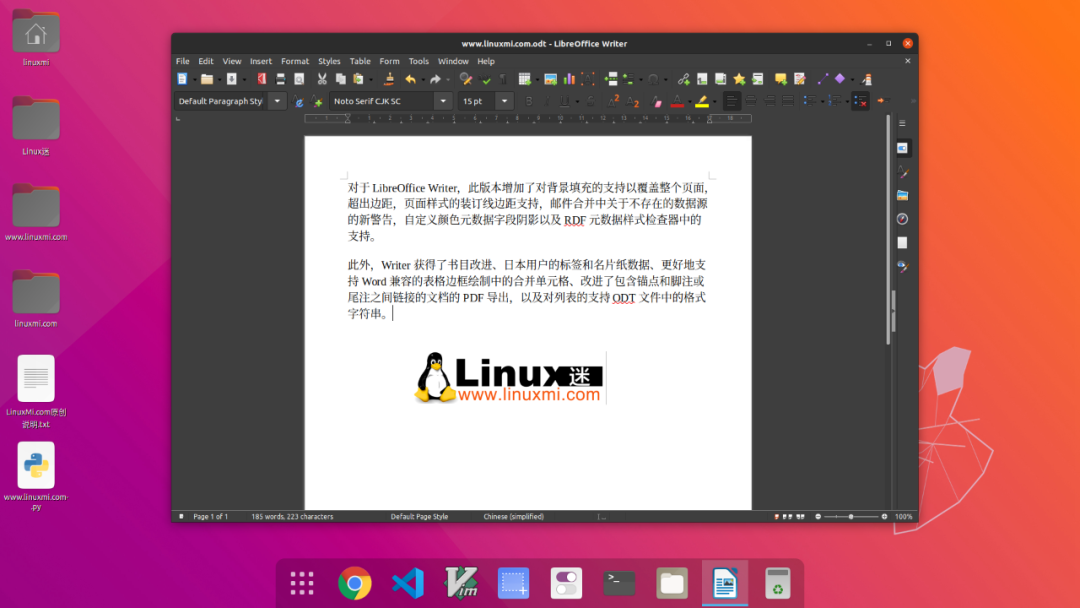Insert a text box
This screenshot has height=608, width=1080.
coord(588,79)
